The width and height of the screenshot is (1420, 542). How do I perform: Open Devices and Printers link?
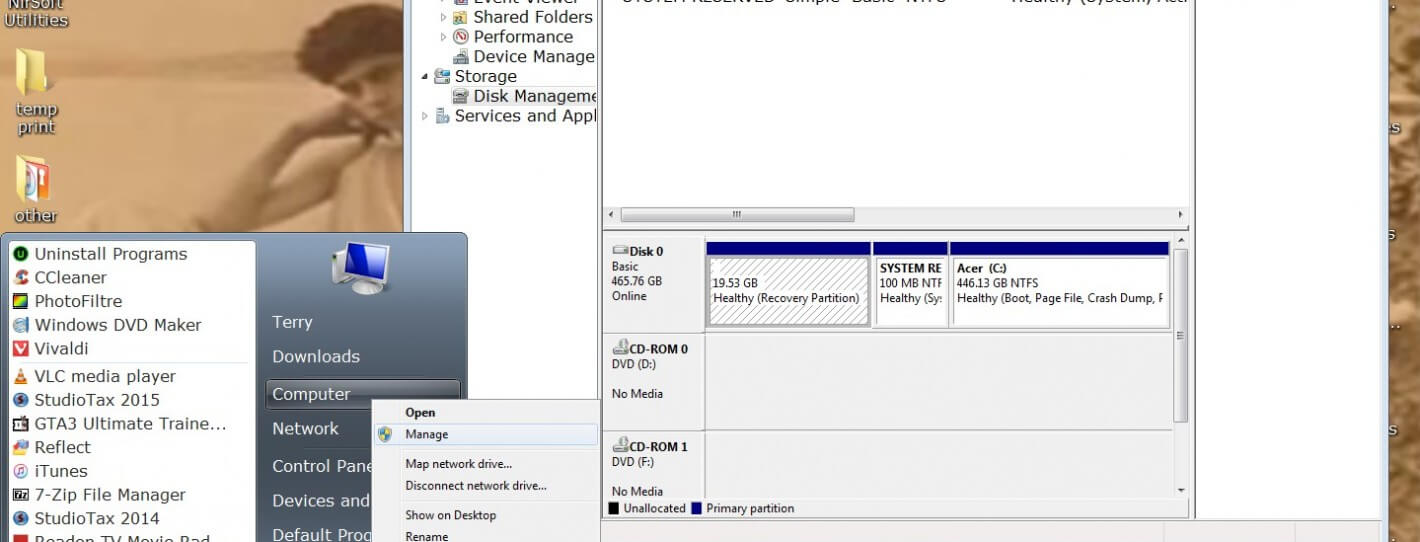pyautogui.click(x=321, y=501)
